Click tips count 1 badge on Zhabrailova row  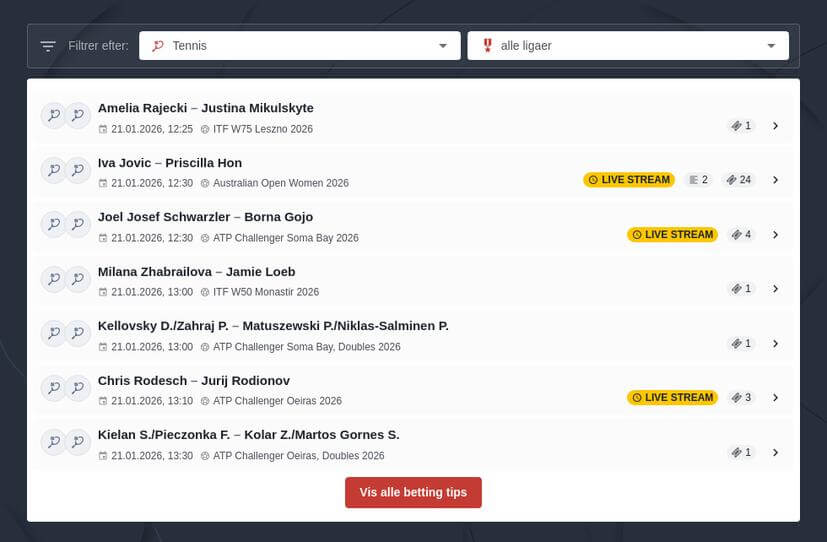[x=741, y=289]
